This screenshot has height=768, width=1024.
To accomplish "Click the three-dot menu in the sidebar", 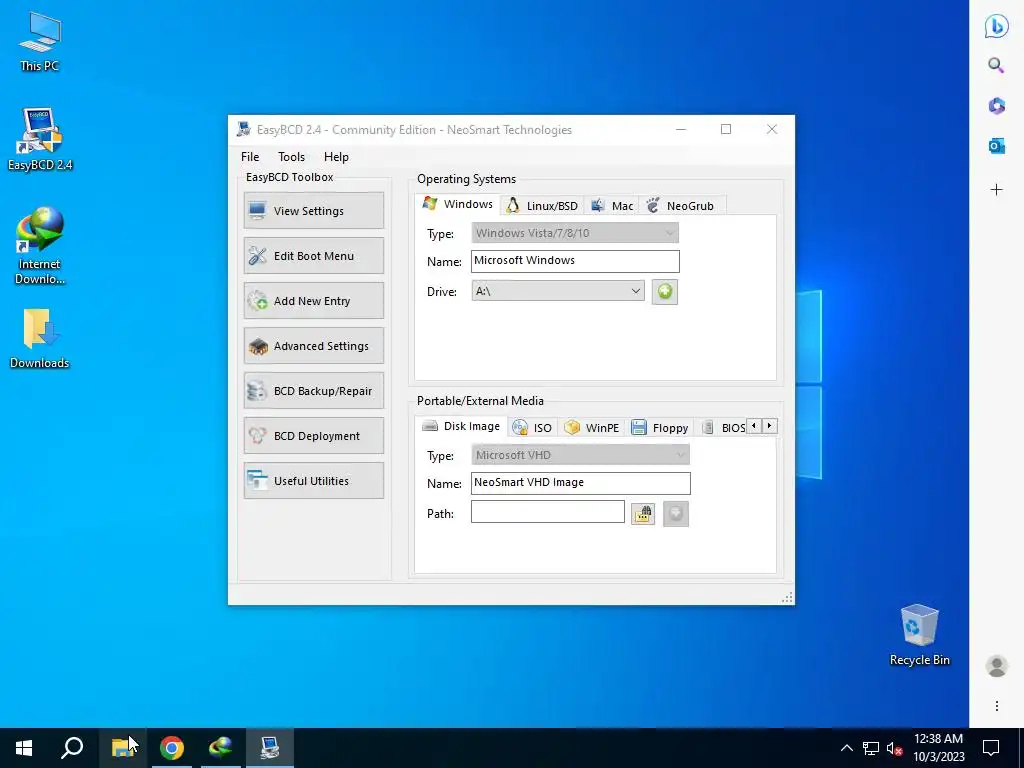I will pos(997,706).
